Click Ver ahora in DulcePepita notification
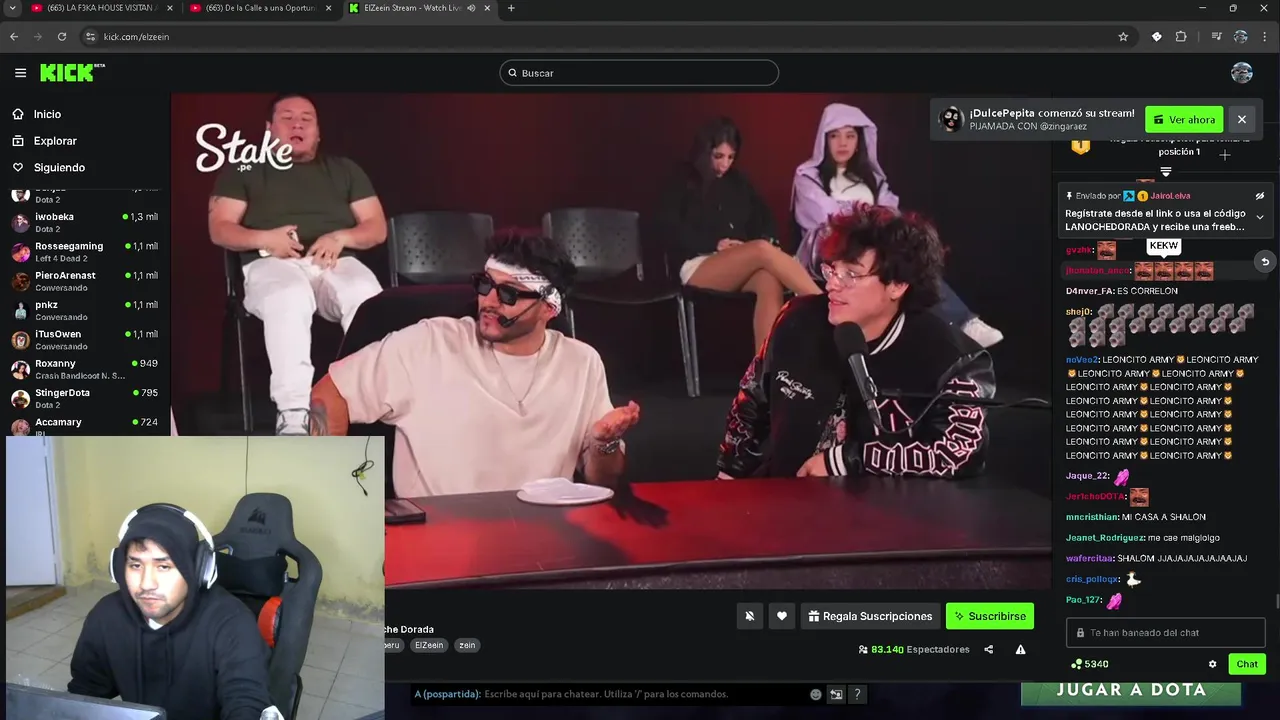 (x=1184, y=120)
